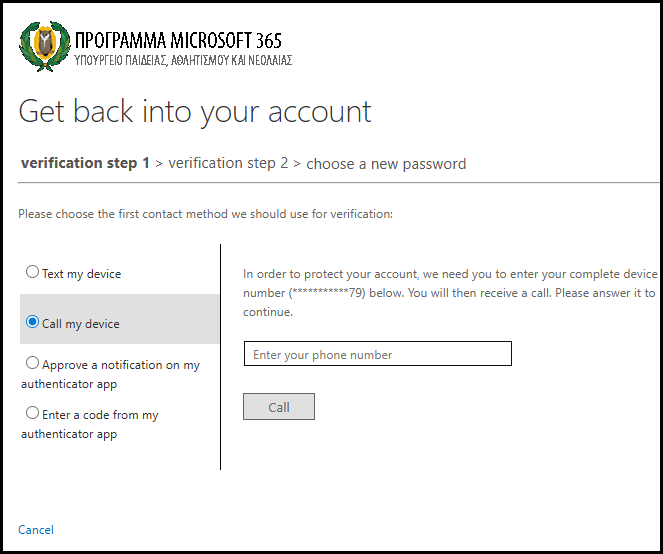Select the 'Text my device' radio button

pos(33,272)
